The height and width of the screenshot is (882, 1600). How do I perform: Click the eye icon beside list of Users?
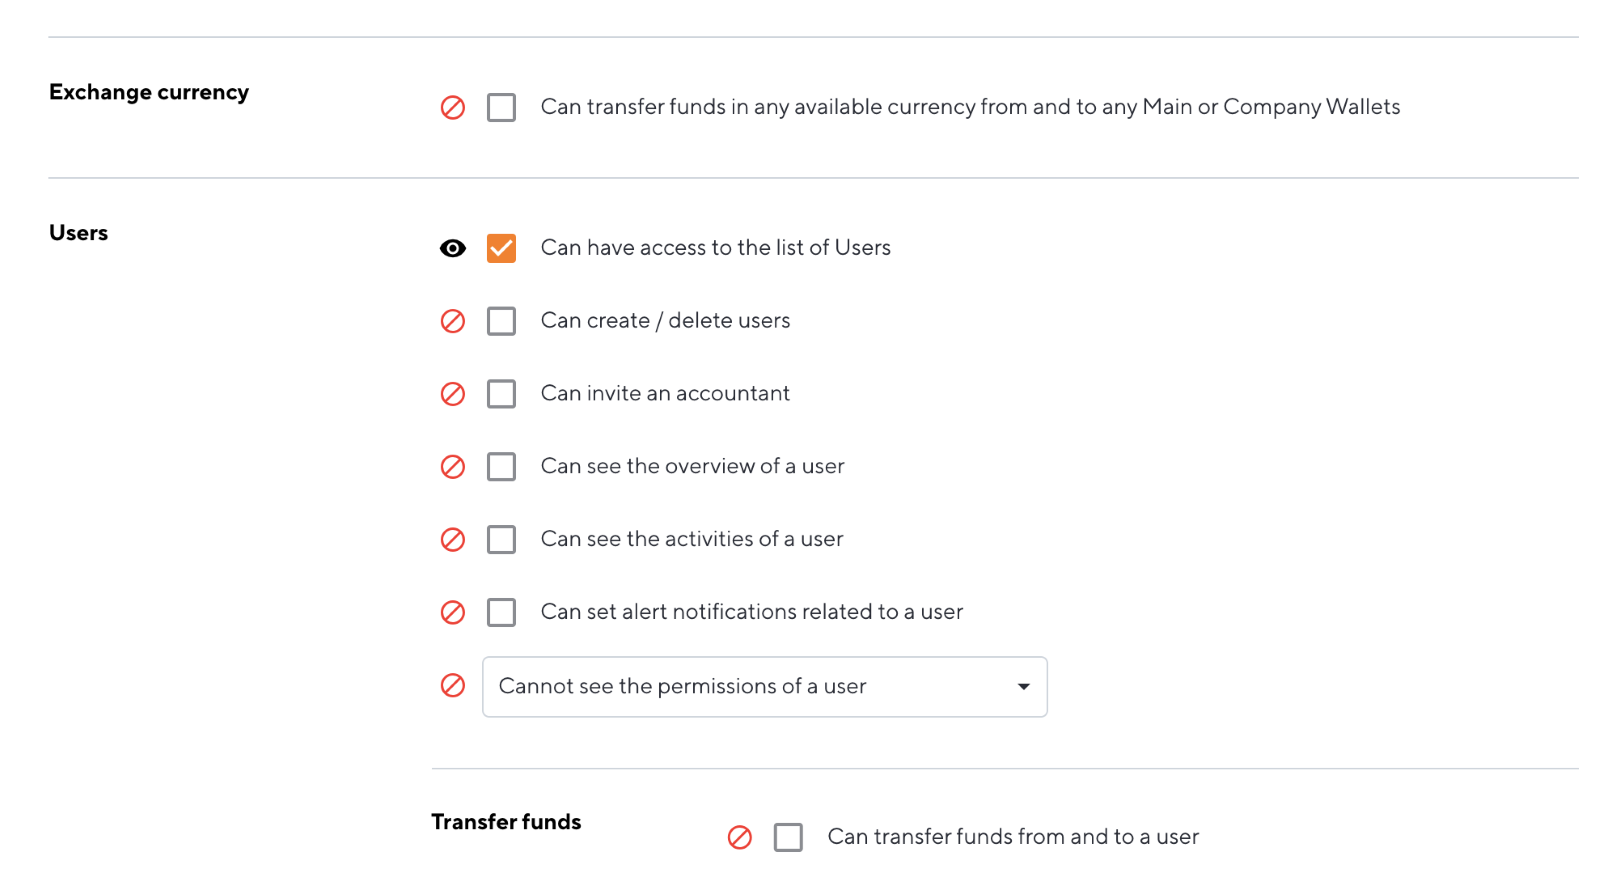453,248
